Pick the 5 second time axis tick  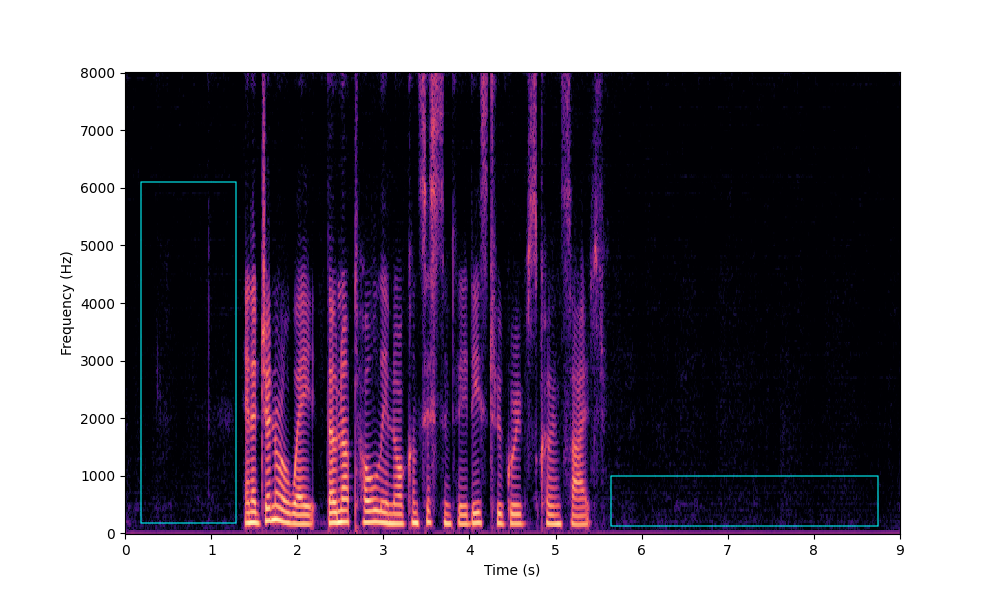point(555,549)
